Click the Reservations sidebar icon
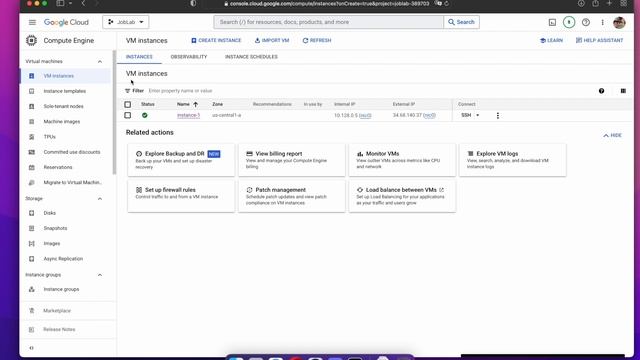The height and width of the screenshot is (360, 640). point(31,167)
